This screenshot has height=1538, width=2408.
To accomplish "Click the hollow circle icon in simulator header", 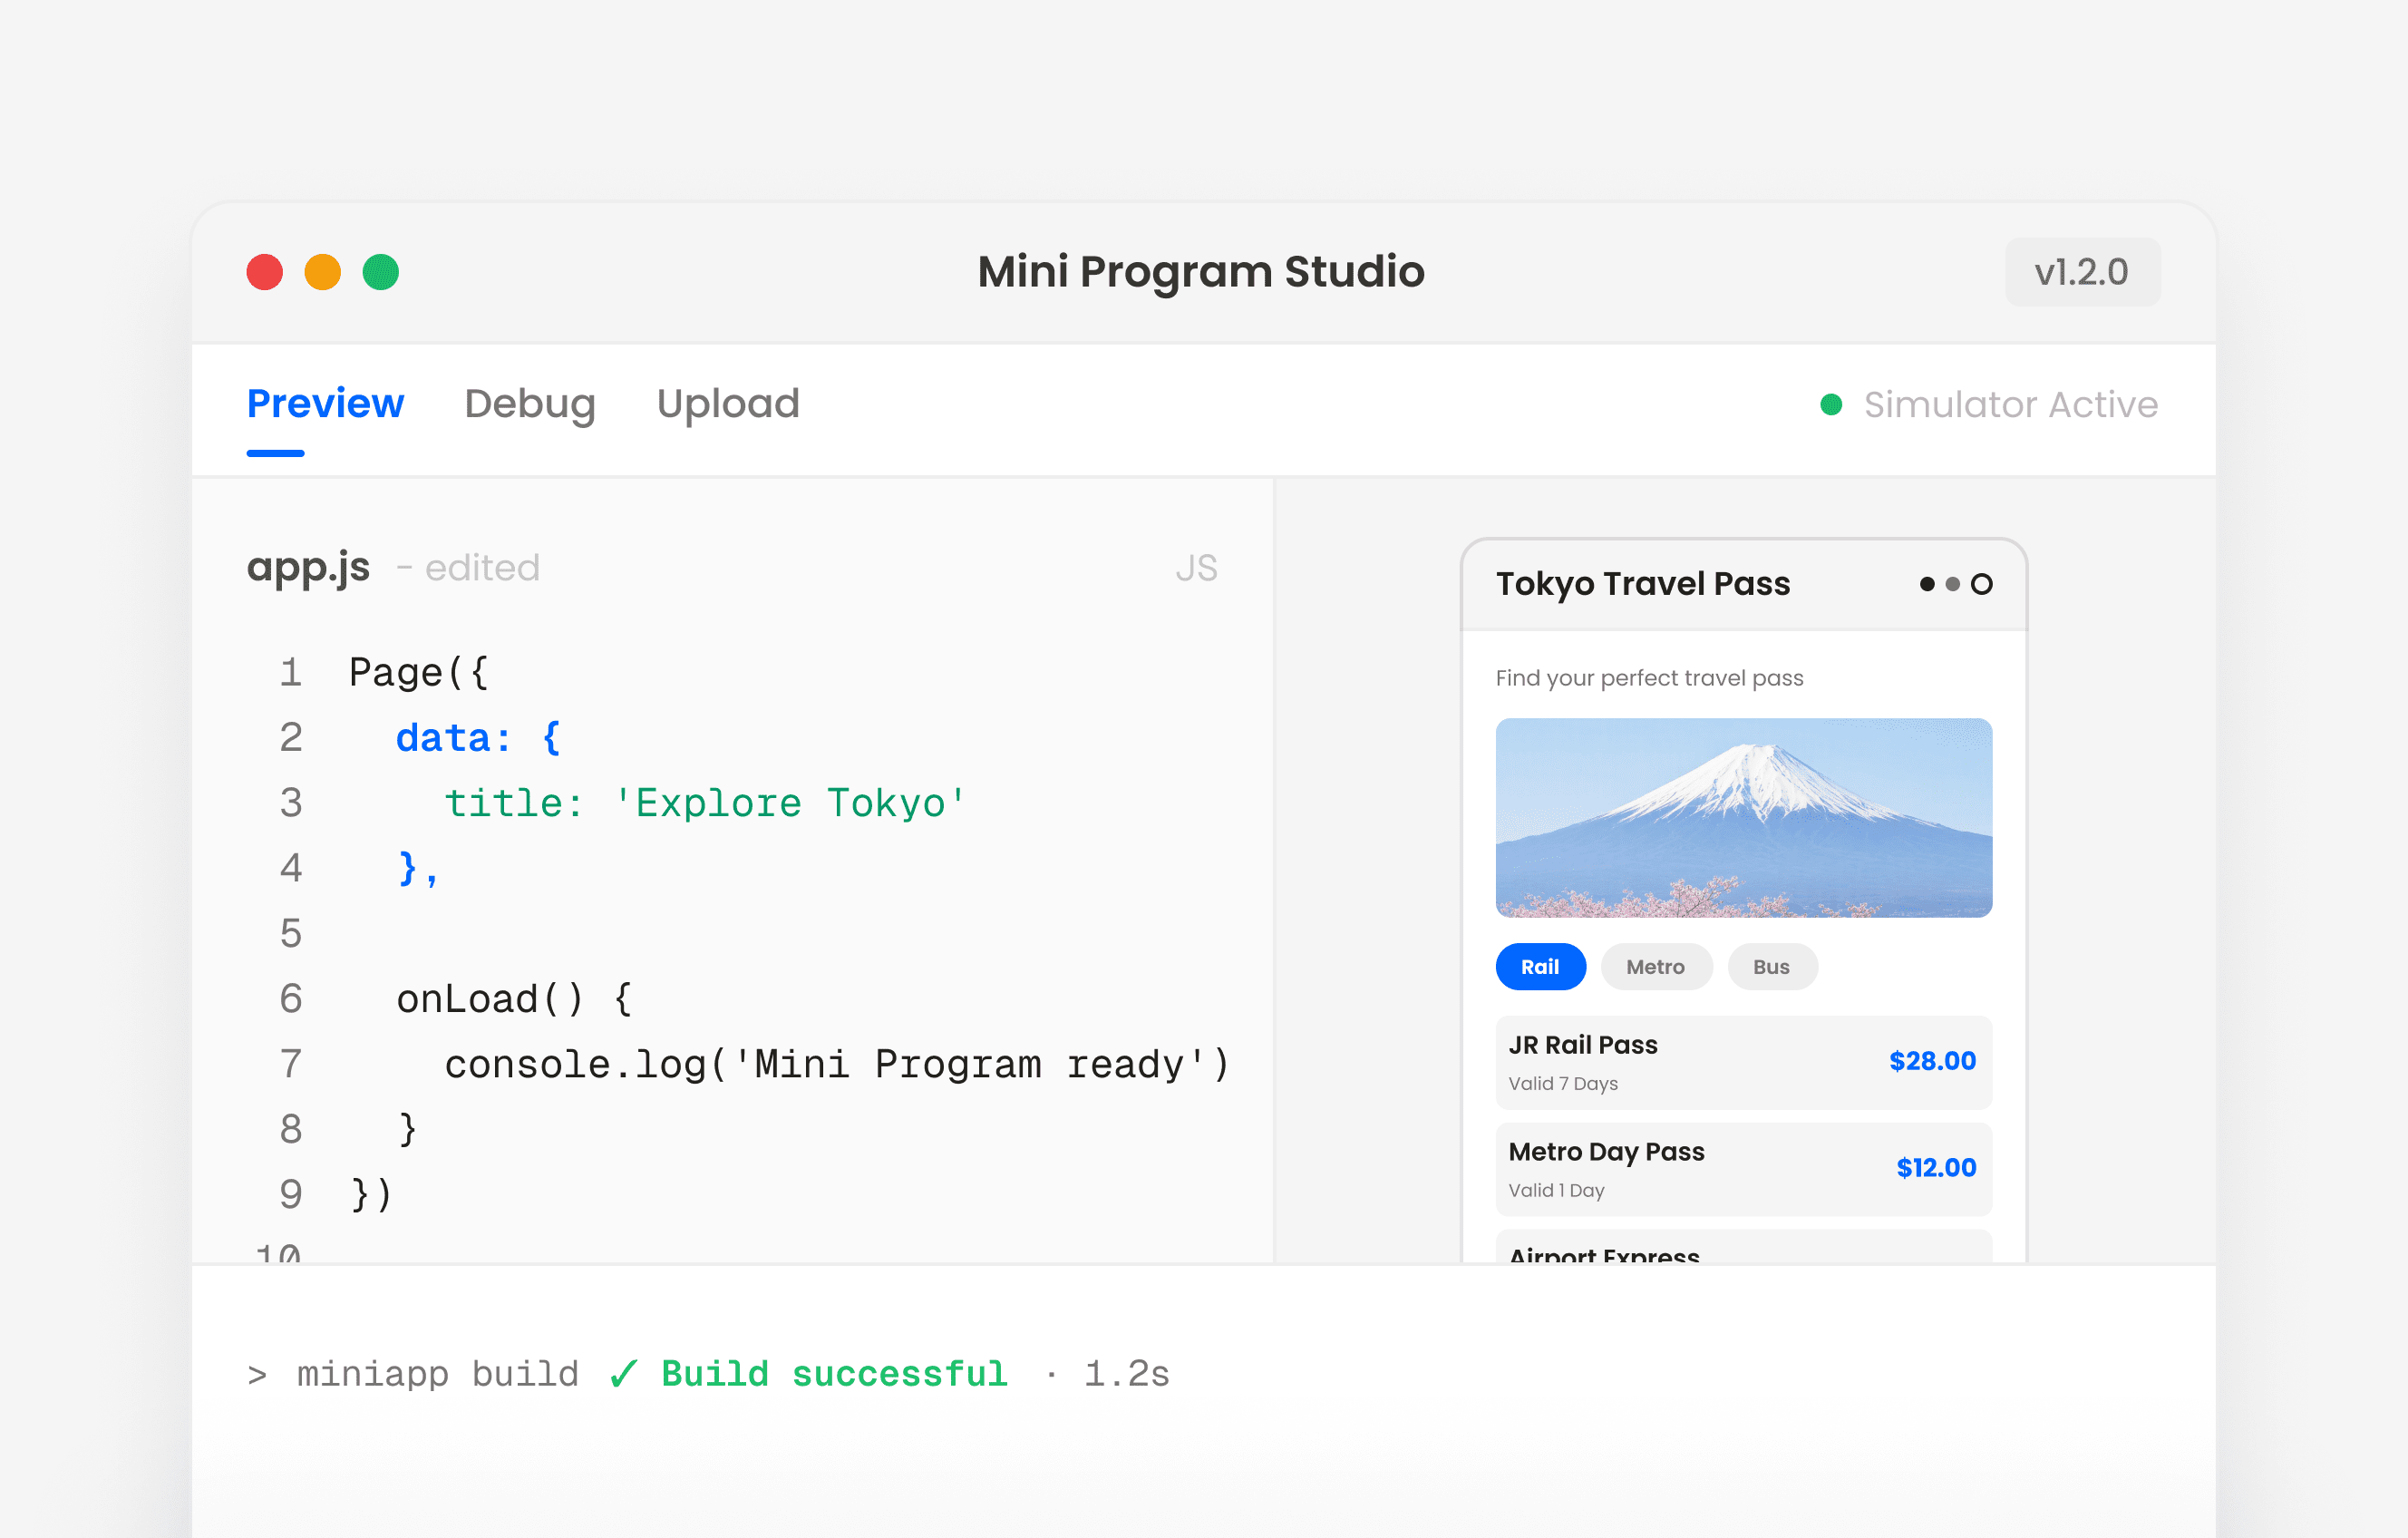I will coord(1982,584).
